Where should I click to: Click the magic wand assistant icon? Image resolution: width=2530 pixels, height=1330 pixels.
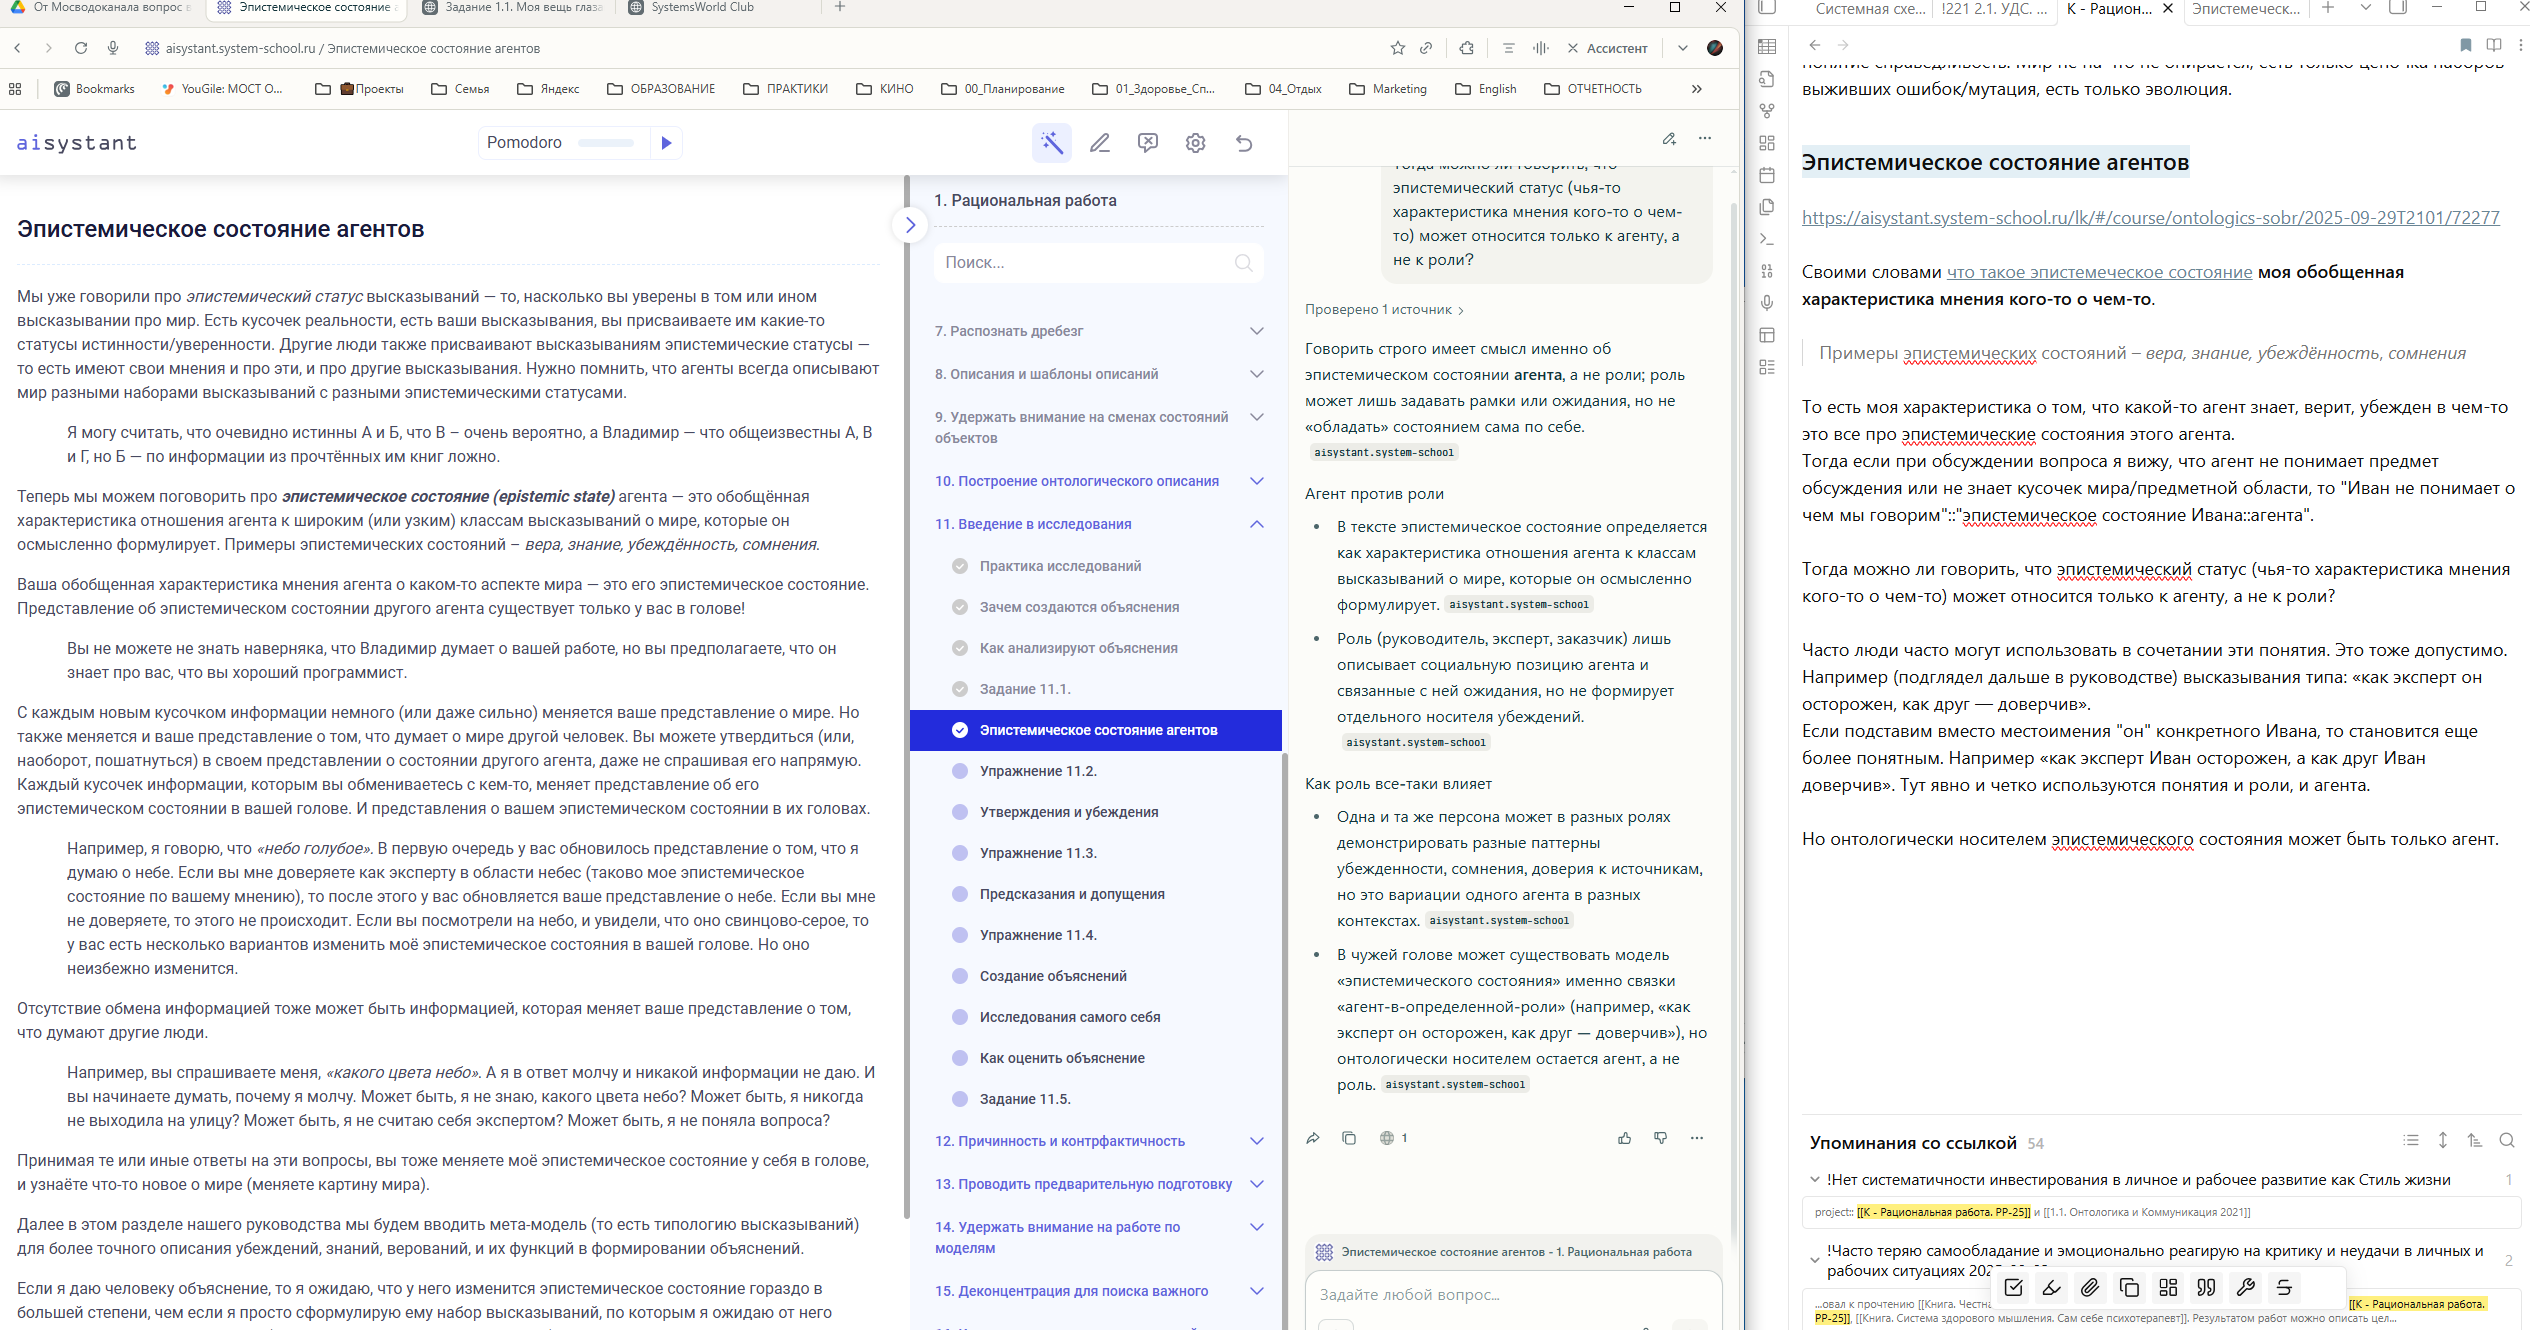point(1051,143)
